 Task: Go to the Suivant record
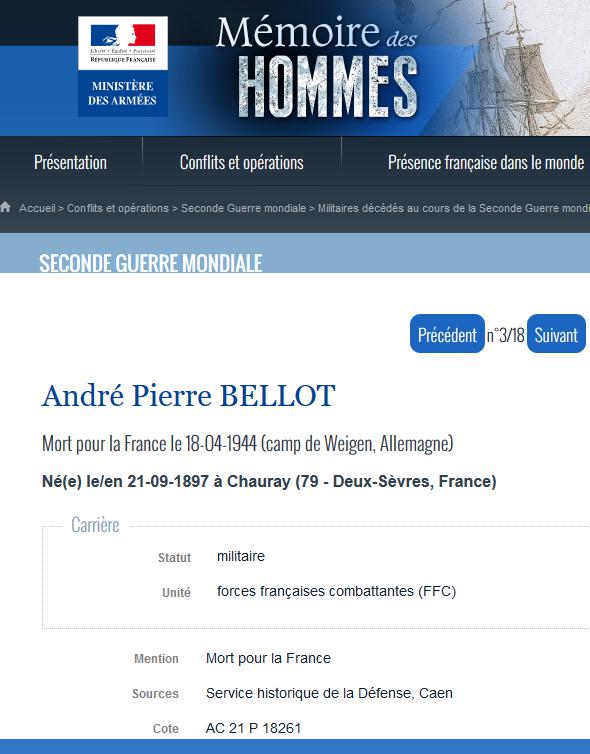[556, 334]
